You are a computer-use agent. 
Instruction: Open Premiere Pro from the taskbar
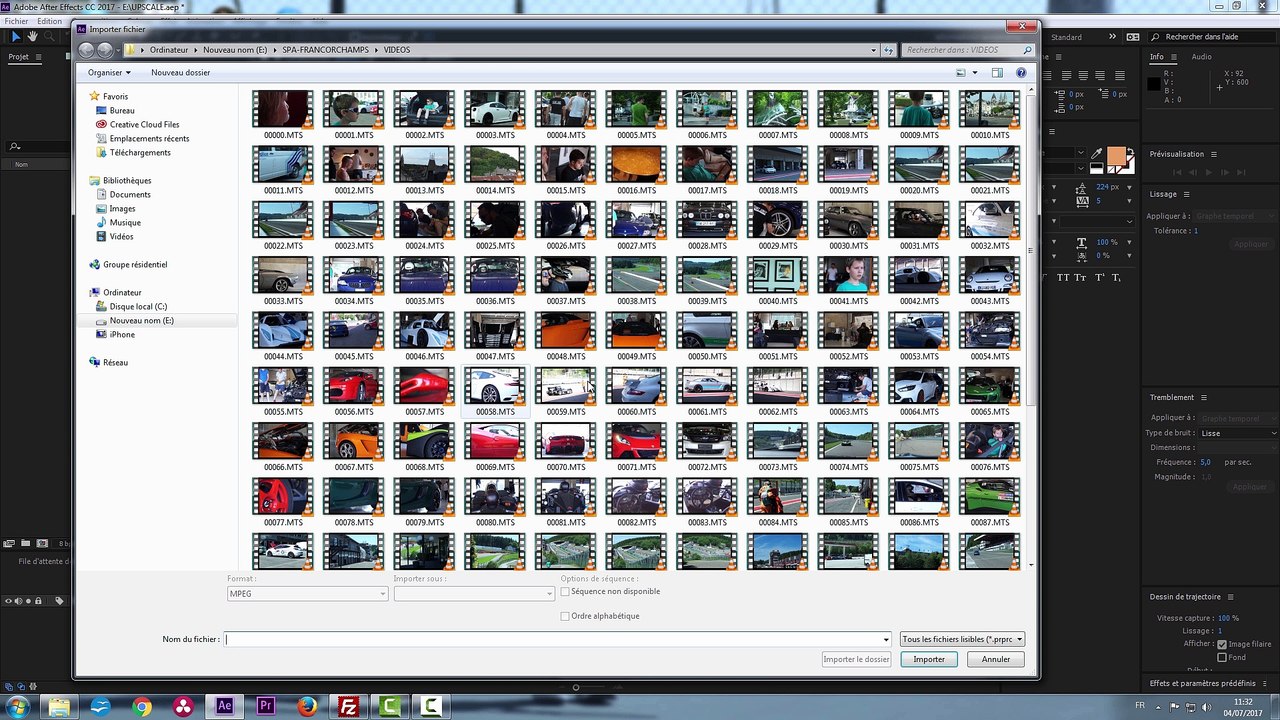(266, 707)
